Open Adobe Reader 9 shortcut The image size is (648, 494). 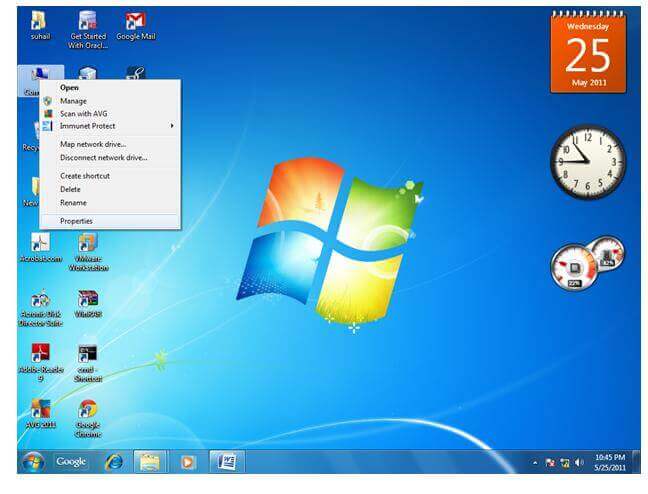click(x=40, y=354)
